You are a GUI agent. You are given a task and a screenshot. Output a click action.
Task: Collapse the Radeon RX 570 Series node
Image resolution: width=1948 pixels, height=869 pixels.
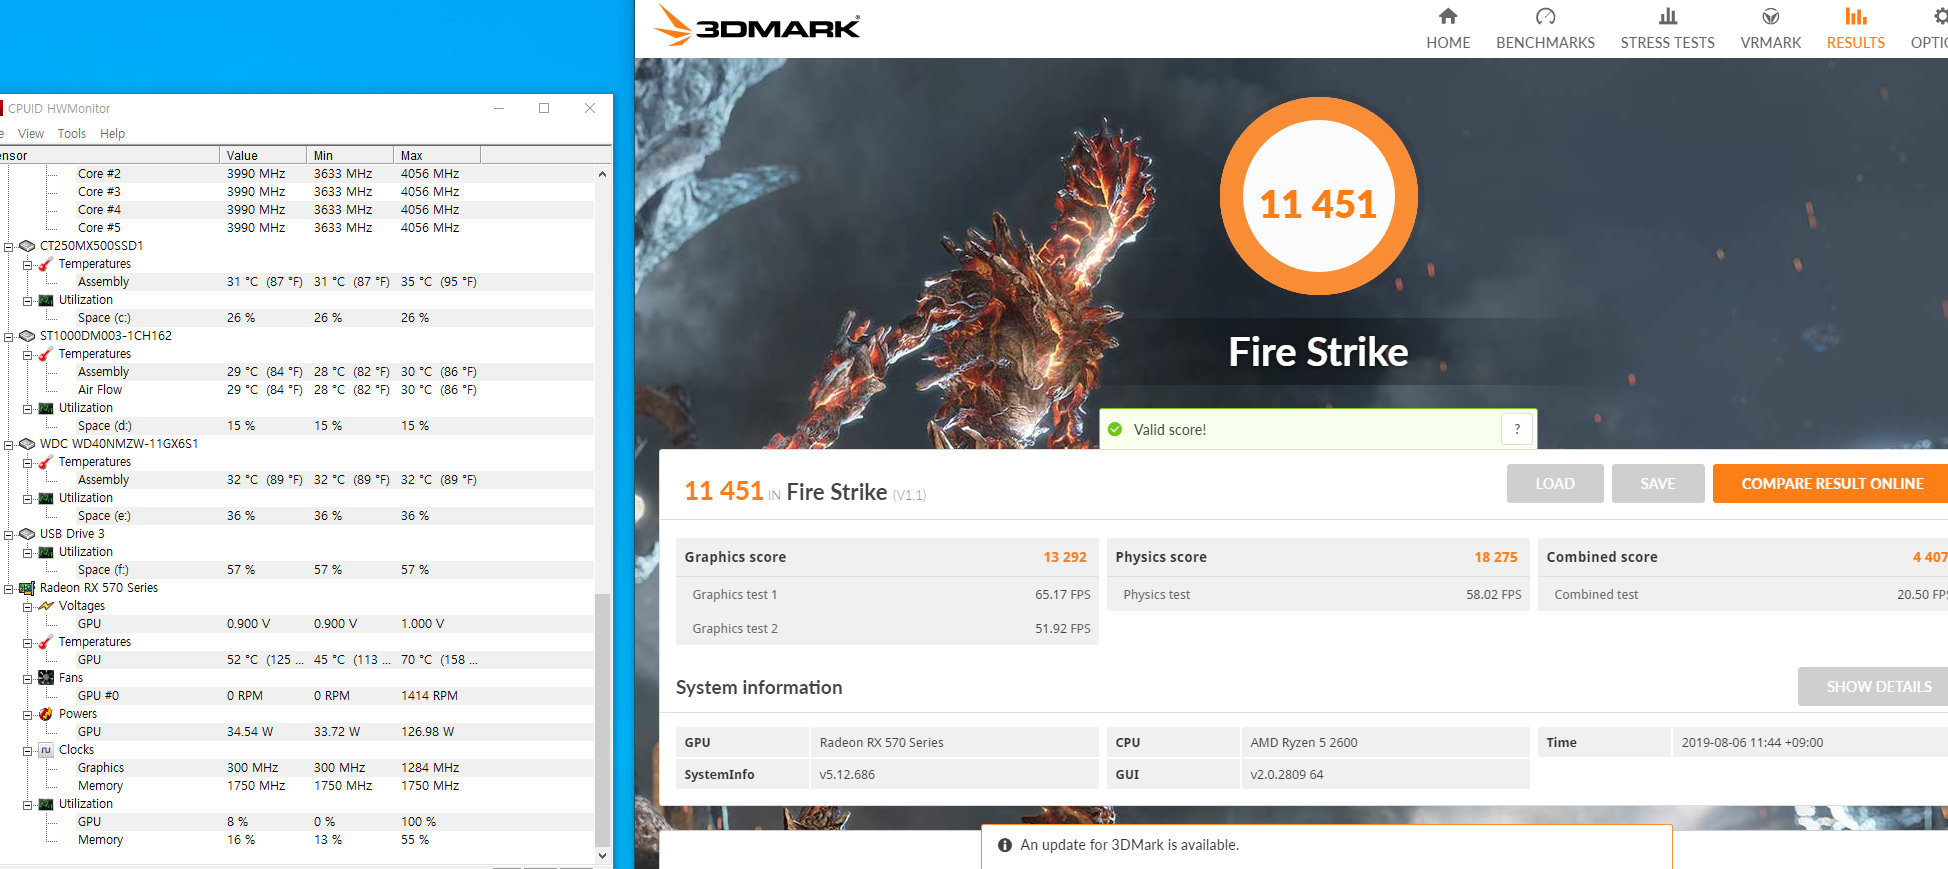[9, 588]
